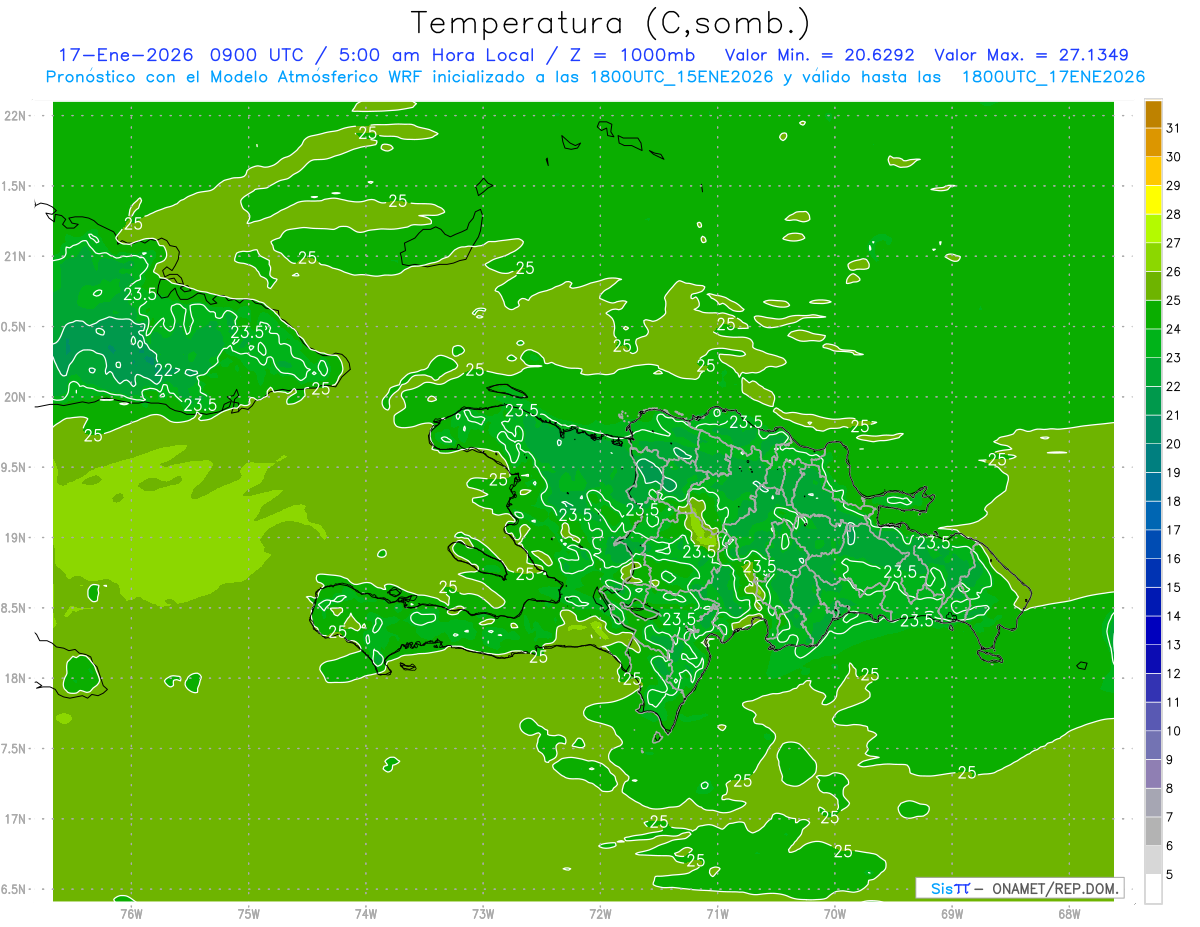Click the "Valor Min. = 20.6292" value
1200x927 pixels.
(x=820, y=55)
